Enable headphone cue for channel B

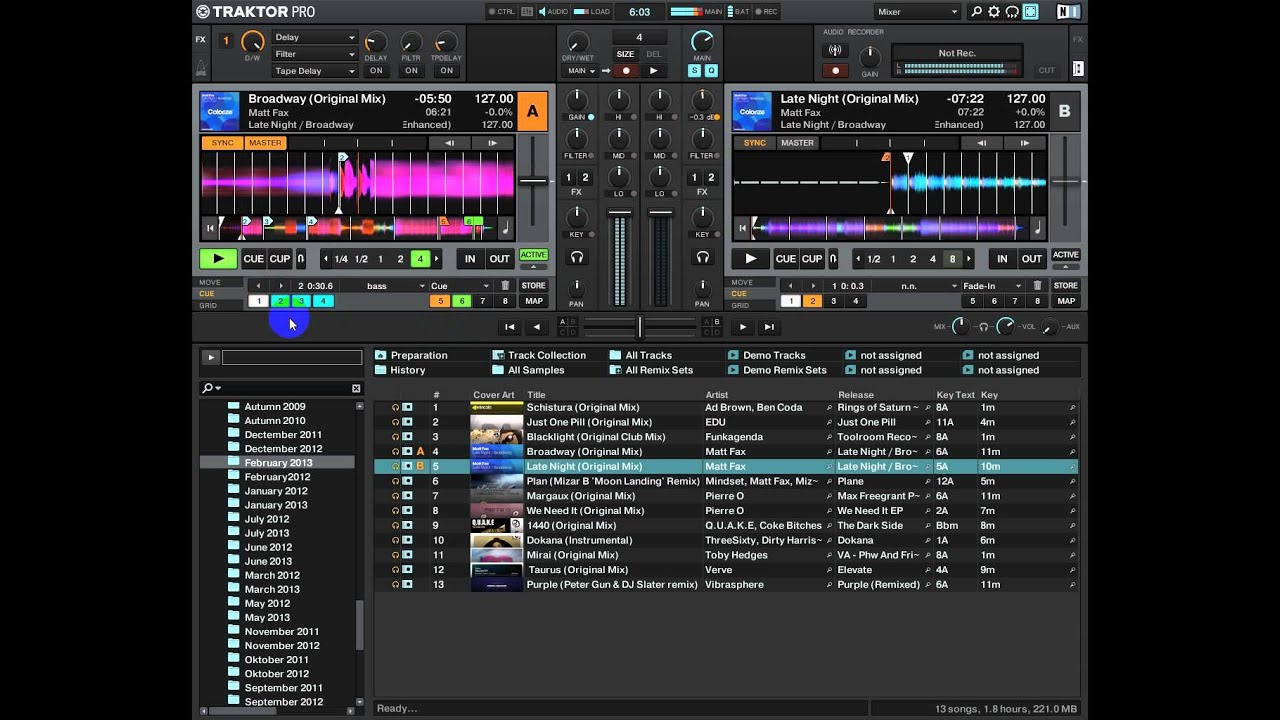click(x=702, y=258)
